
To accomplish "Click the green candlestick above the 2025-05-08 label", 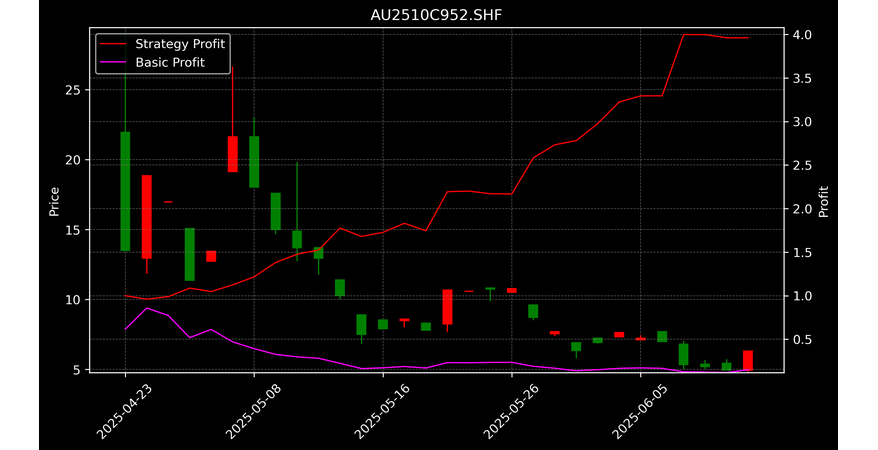I will tap(254, 162).
